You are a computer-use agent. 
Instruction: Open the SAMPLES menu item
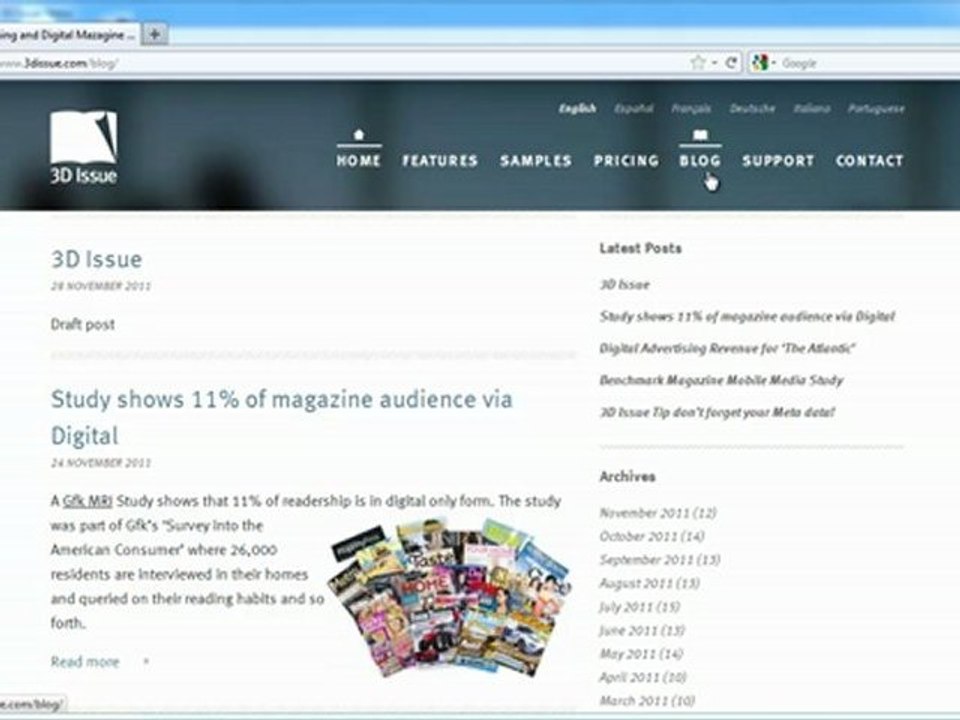(x=536, y=160)
